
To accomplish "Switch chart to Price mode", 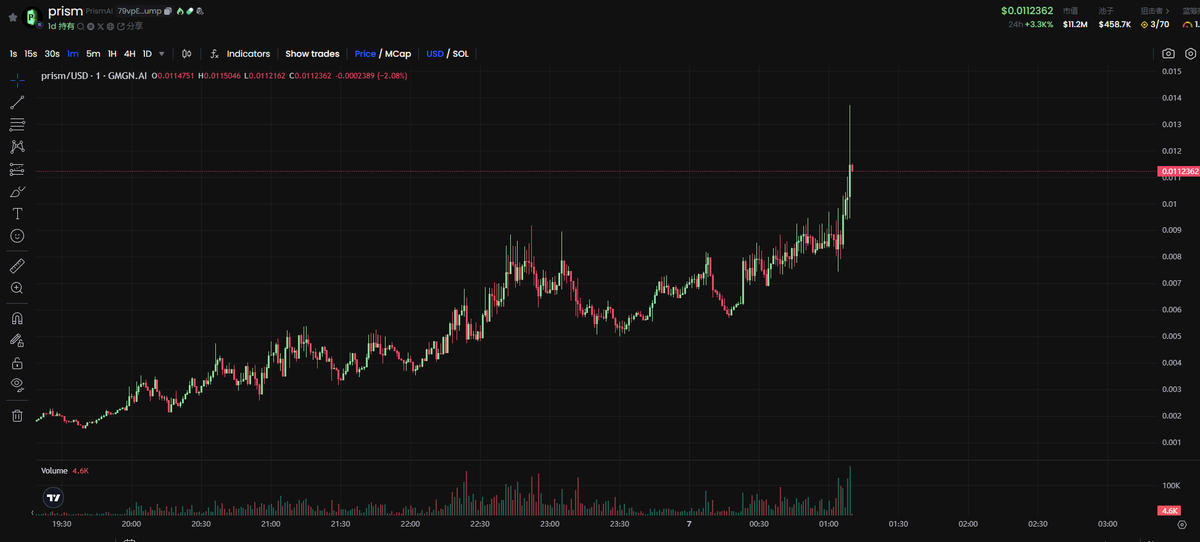I will point(365,54).
